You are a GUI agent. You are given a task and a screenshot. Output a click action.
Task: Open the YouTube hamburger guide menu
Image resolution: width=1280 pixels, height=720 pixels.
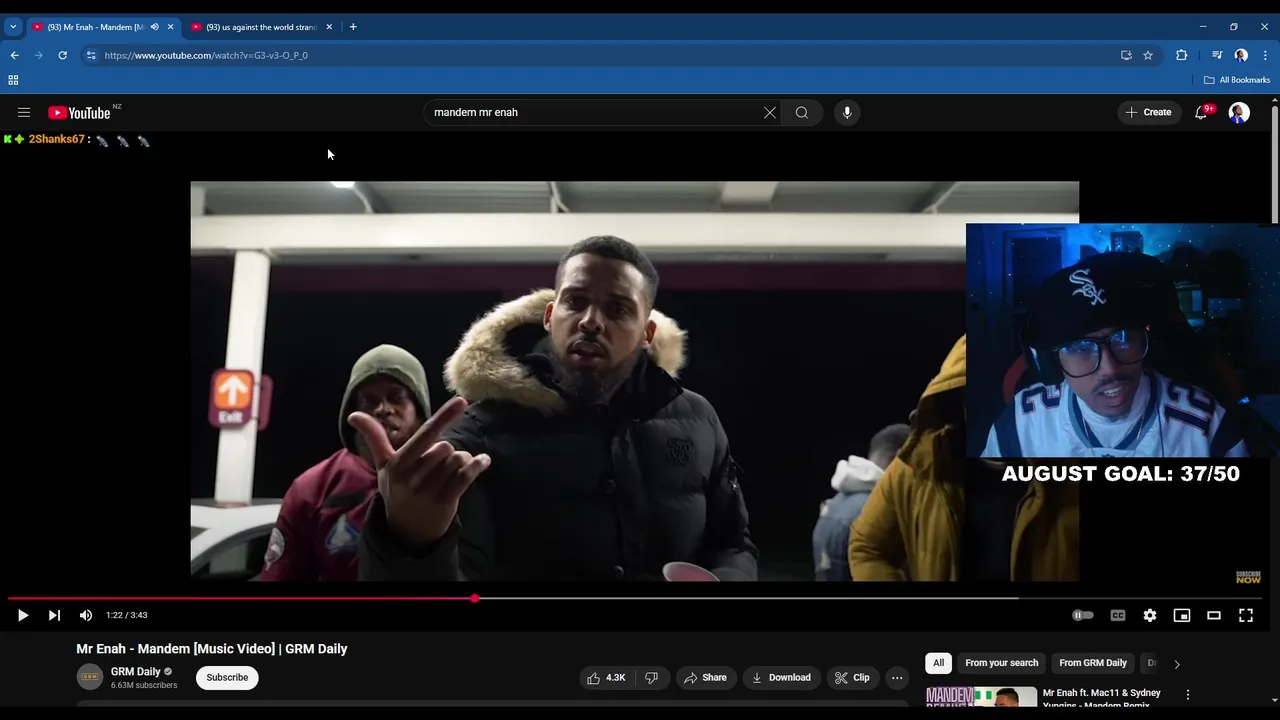point(24,113)
